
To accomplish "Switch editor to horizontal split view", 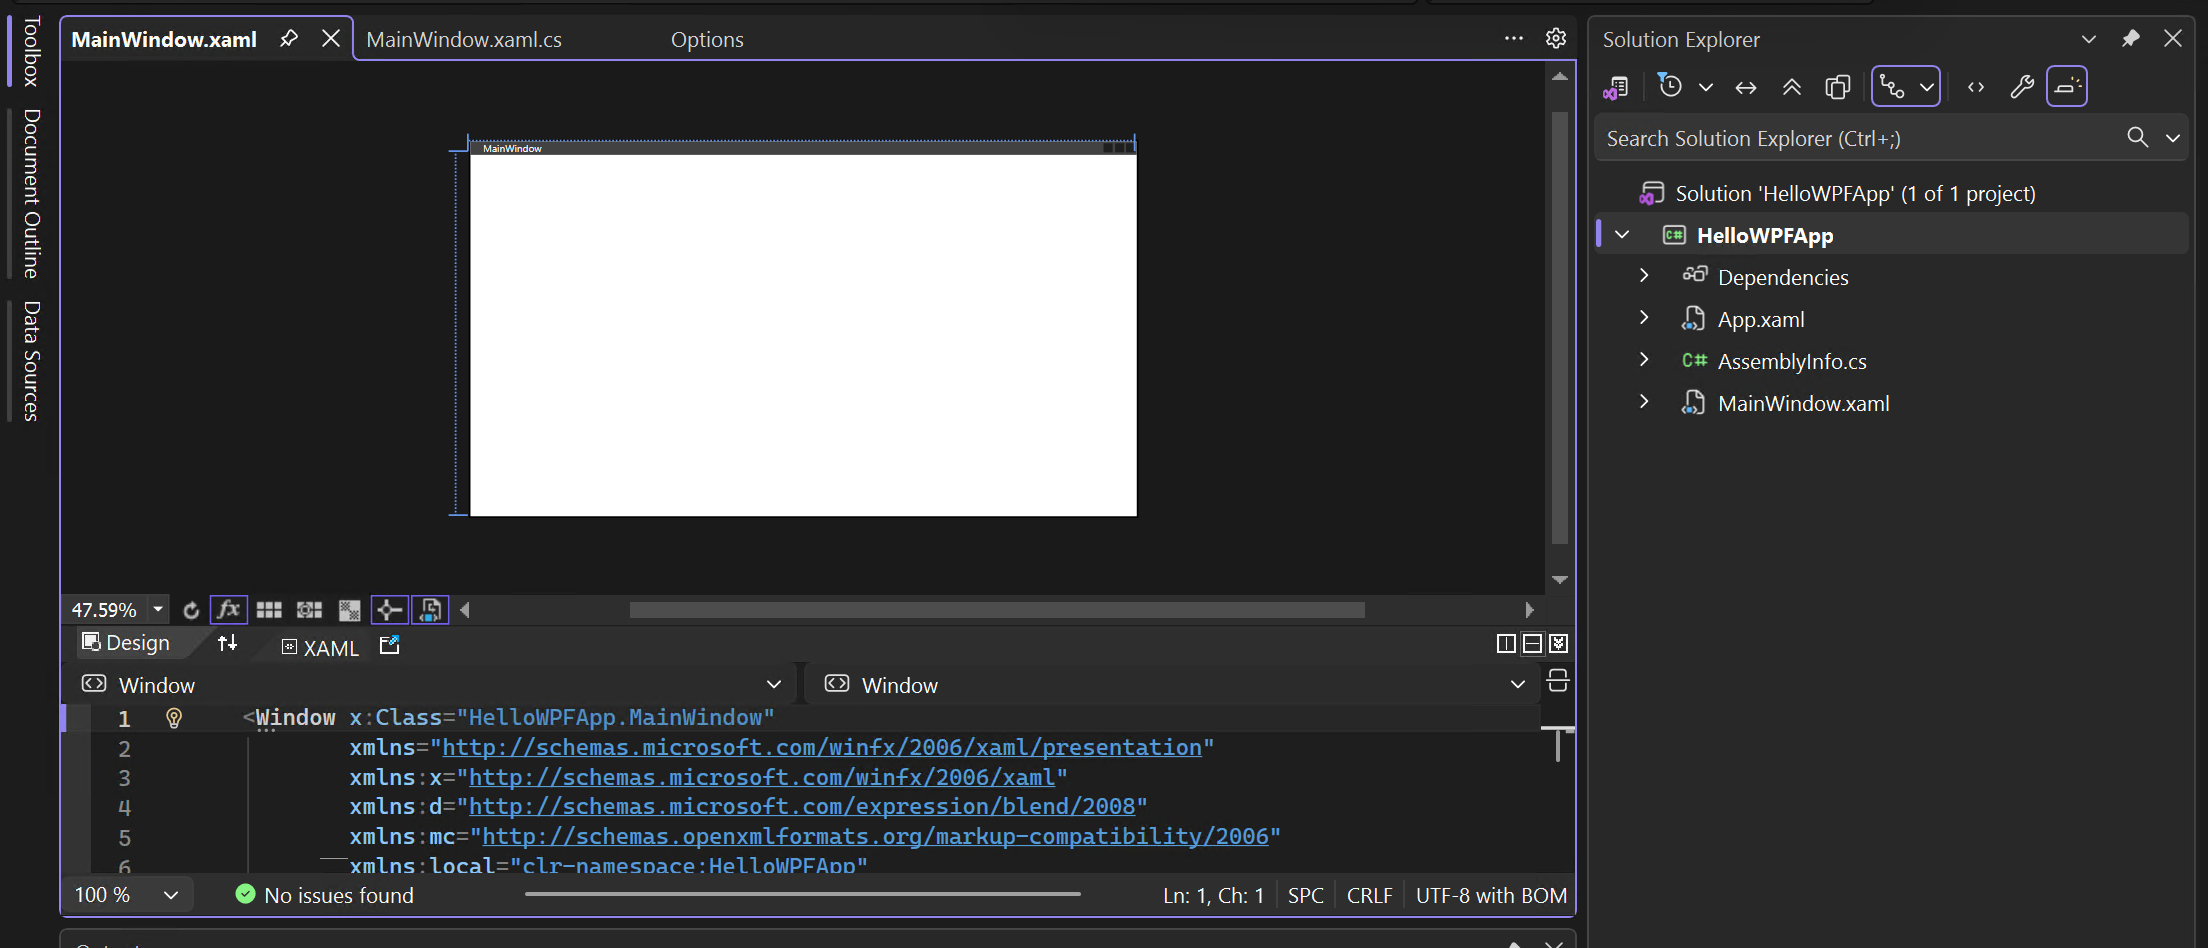I will (x=1533, y=643).
